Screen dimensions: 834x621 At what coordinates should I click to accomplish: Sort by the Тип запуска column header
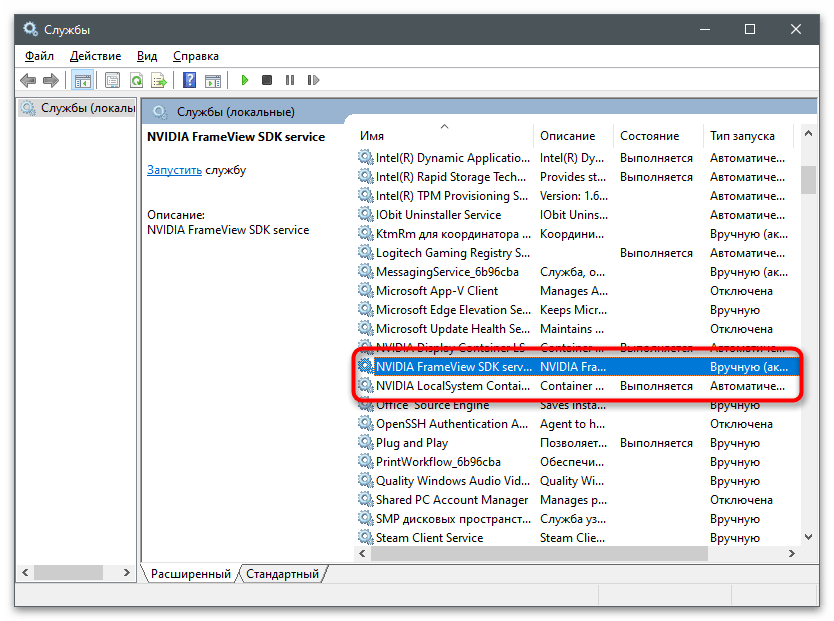(x=748, y=136)
